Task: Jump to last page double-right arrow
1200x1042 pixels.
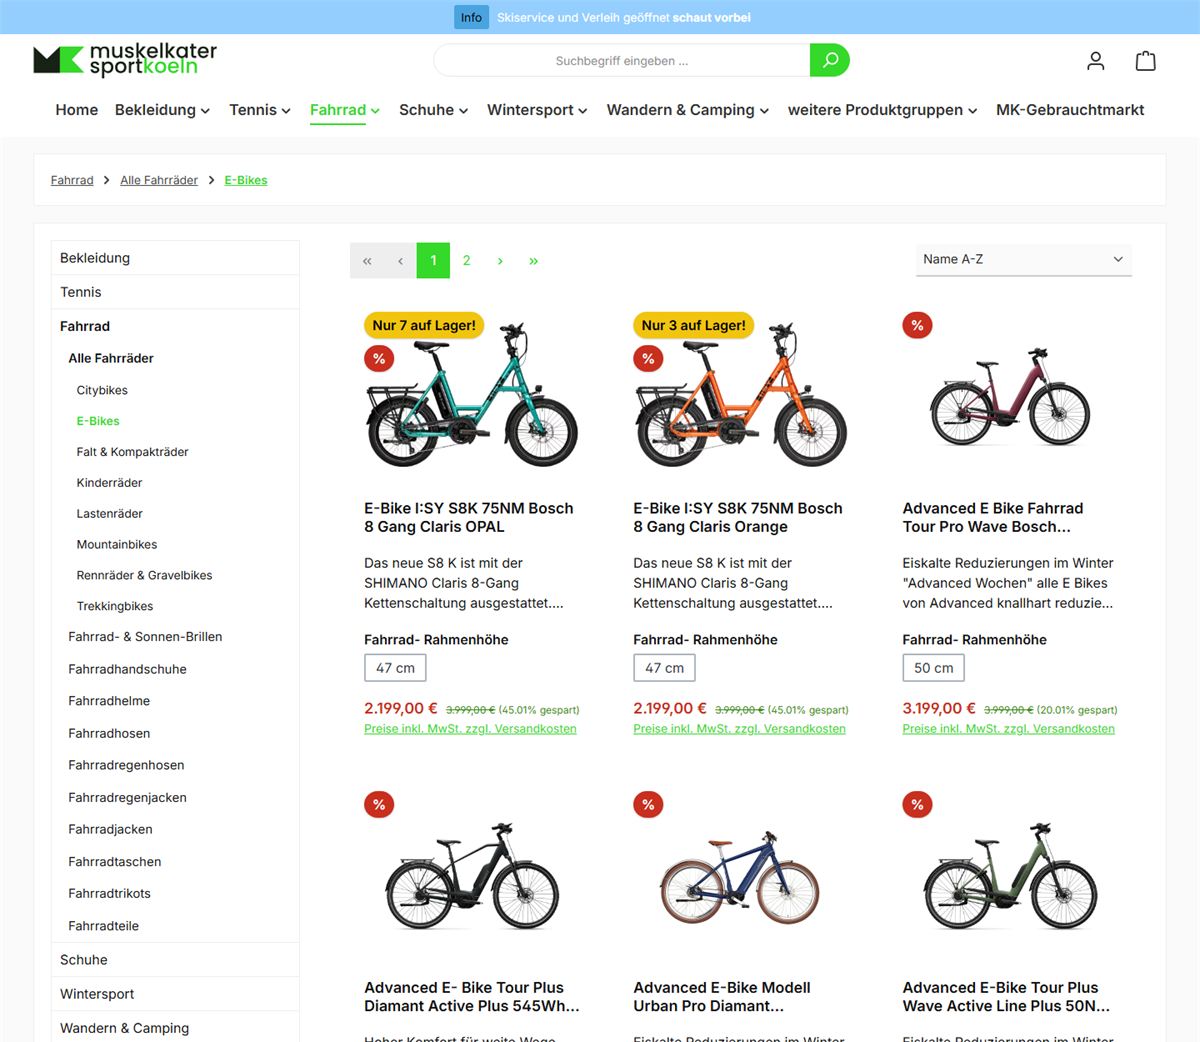Action: tap(533, 261)
